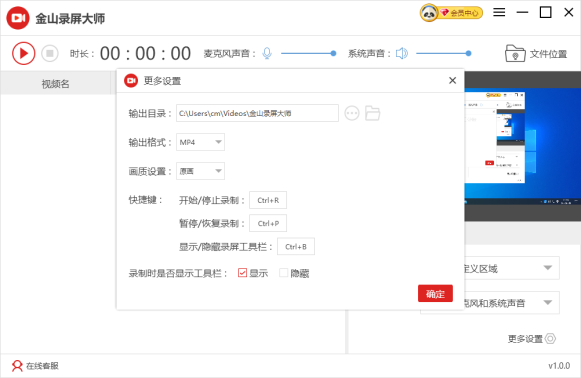The height and width of the screenshot is (378, 581).
Task: Start recording with the red play button
Action: [23, 53]
